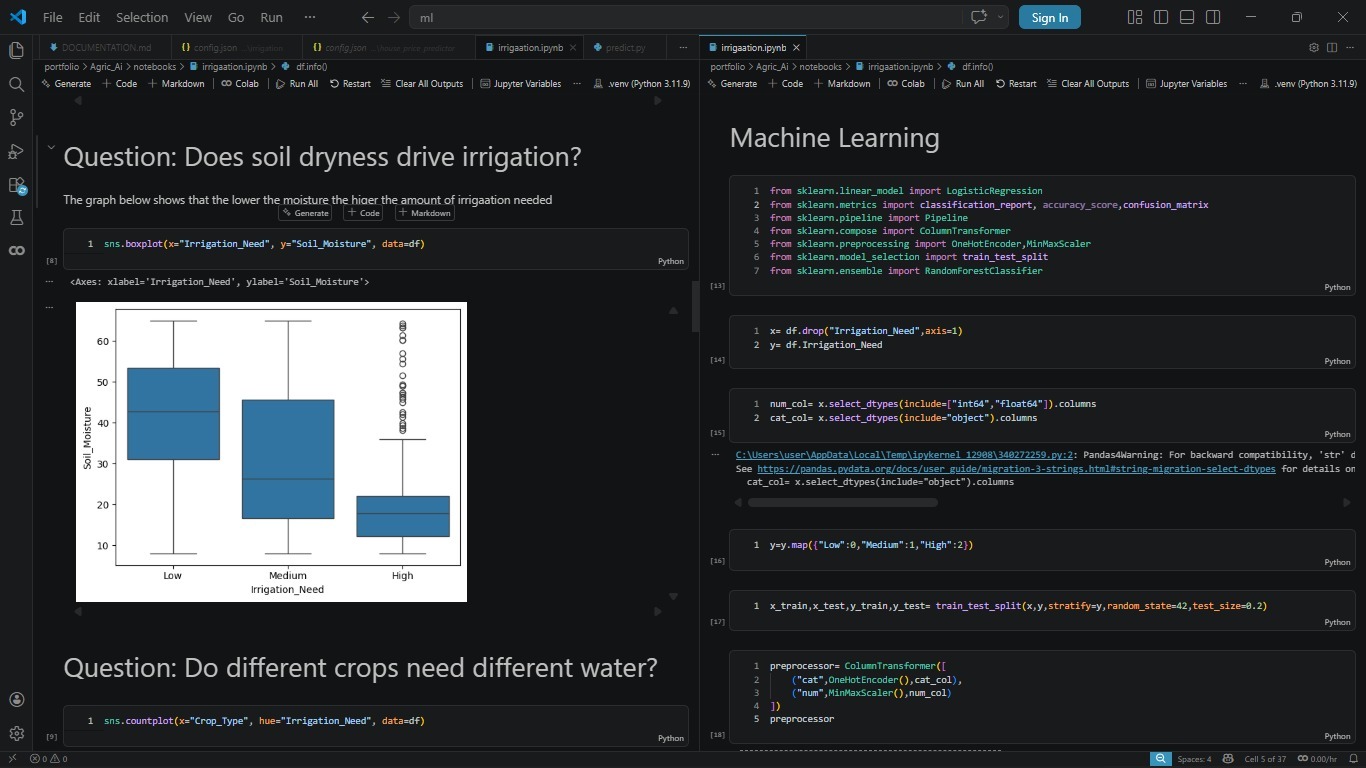Click Clear All Outputs in right notebook toolbar
The height and width of the screenshot is (768, 1366).
(1089, 84)
